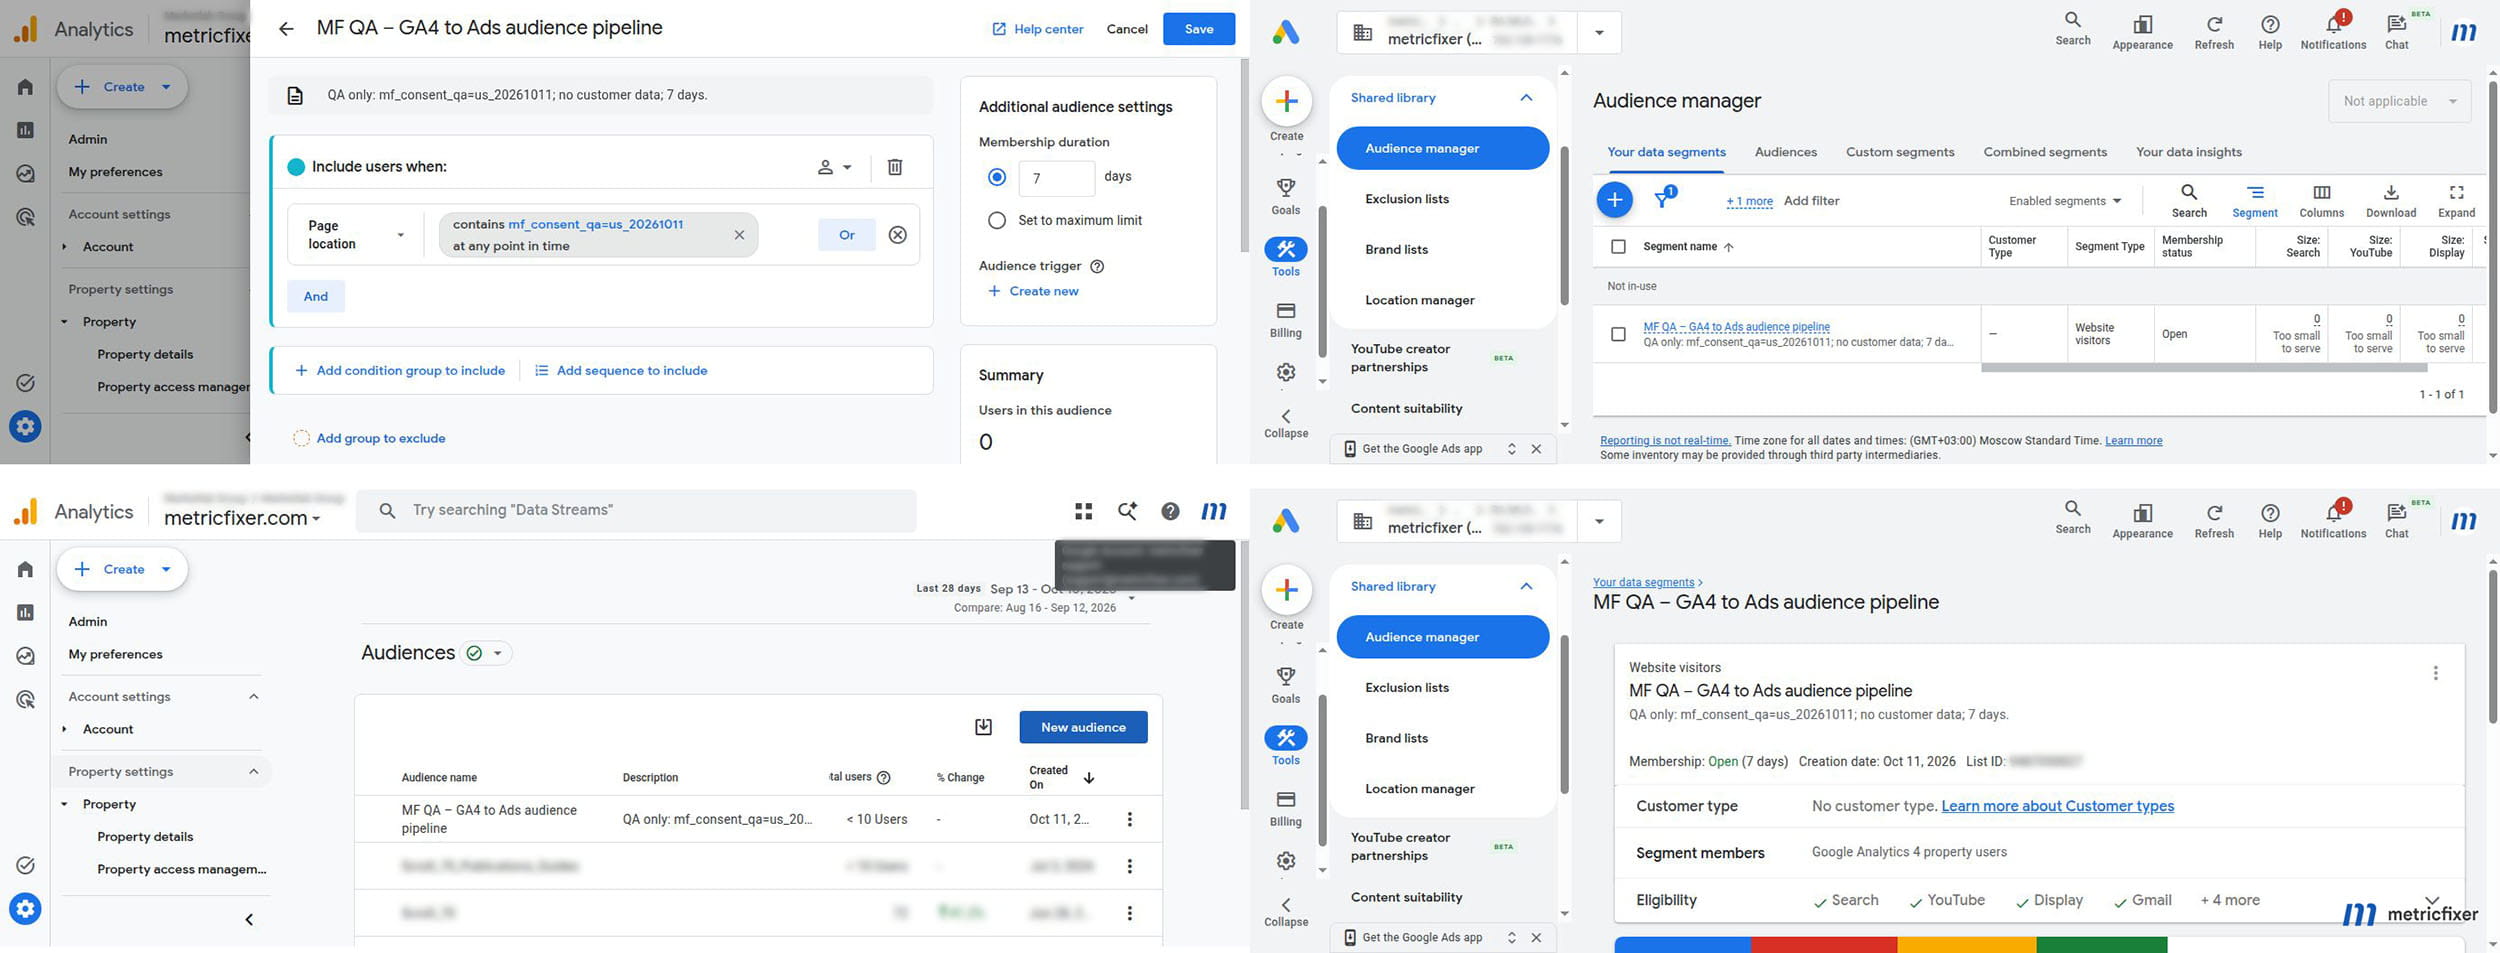Click the New audience button
The height and width of the screenshot is (953, 2500).
[1083, 727]
